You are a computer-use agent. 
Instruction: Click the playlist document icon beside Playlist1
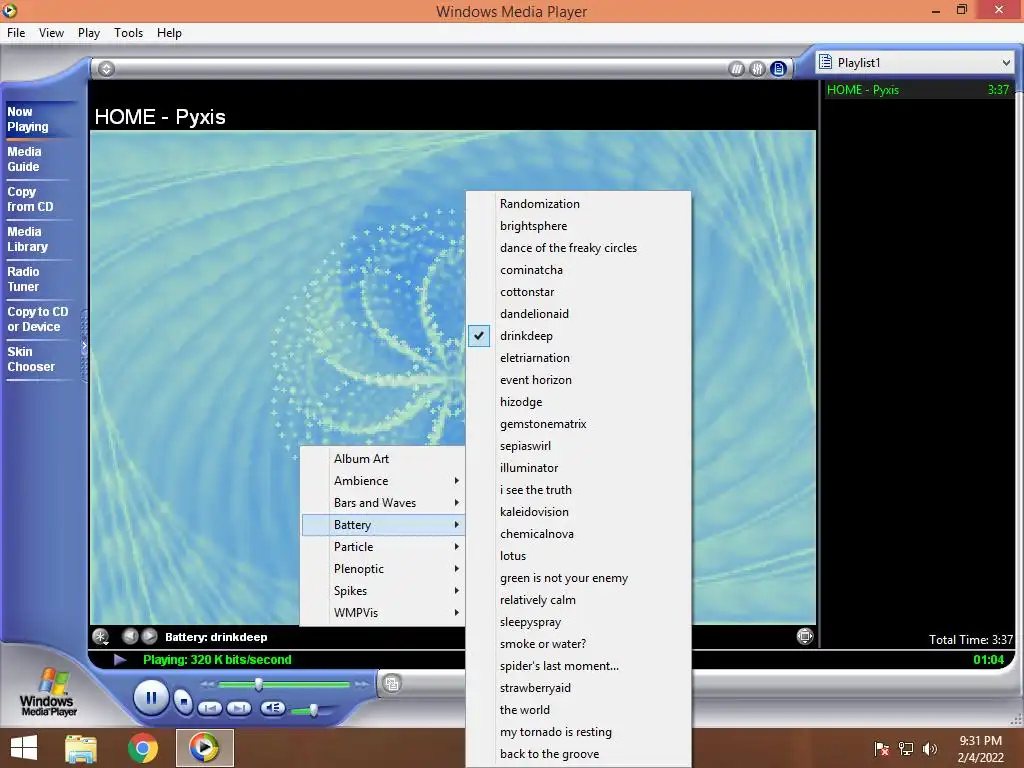point(825,62)
